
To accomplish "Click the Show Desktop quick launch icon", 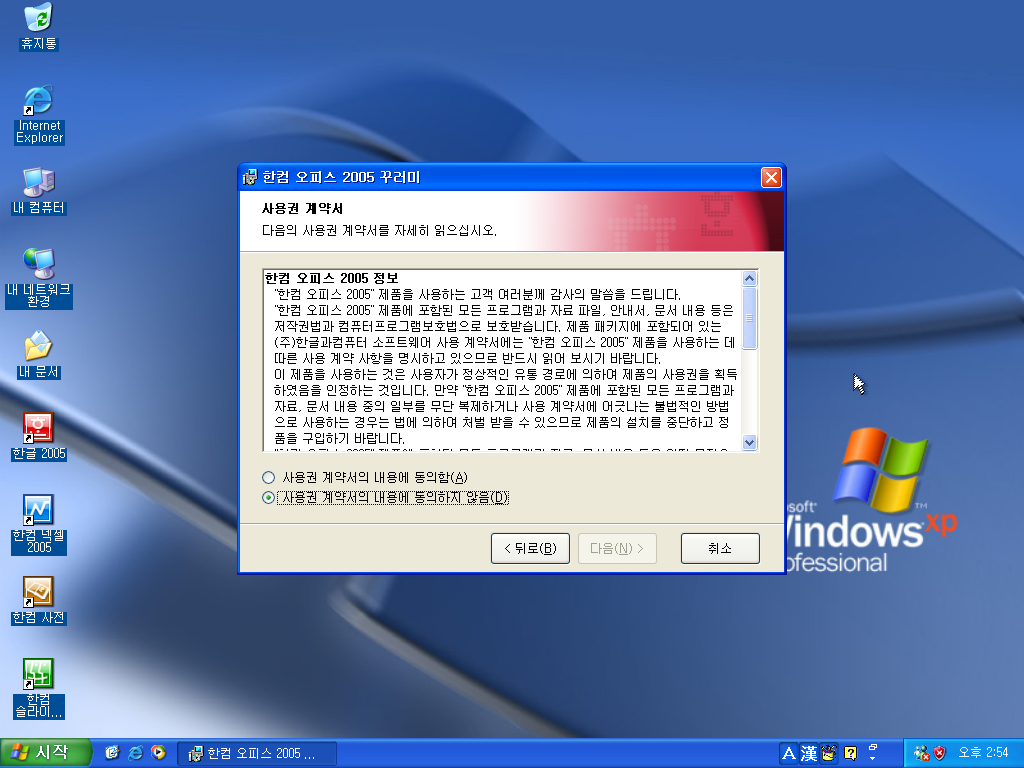I will [112, 753].
